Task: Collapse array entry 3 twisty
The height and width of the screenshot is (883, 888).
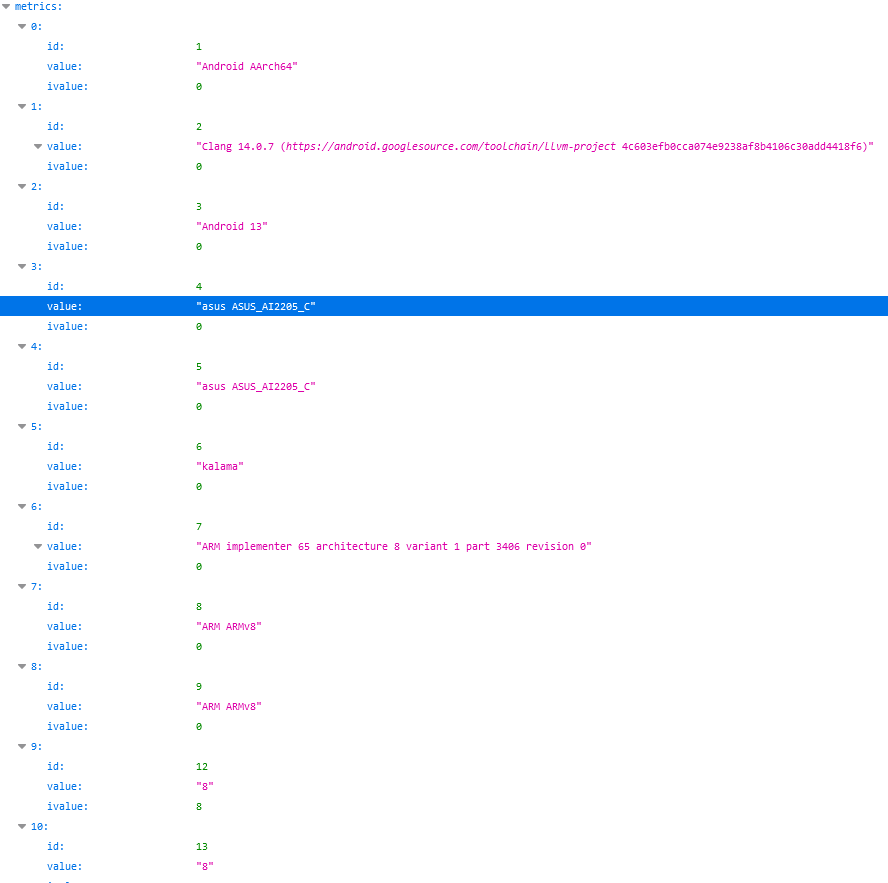Action: click(x=22, y=266)
